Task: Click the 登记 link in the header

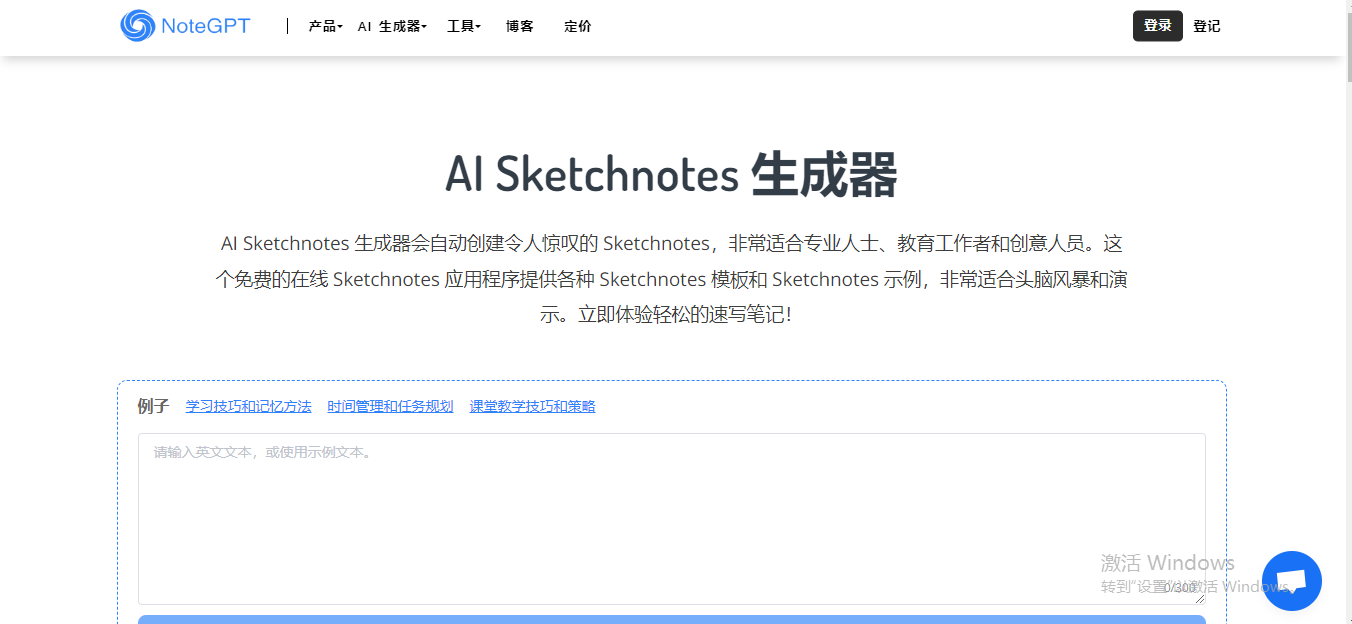Action: [x=1207, y=26]
